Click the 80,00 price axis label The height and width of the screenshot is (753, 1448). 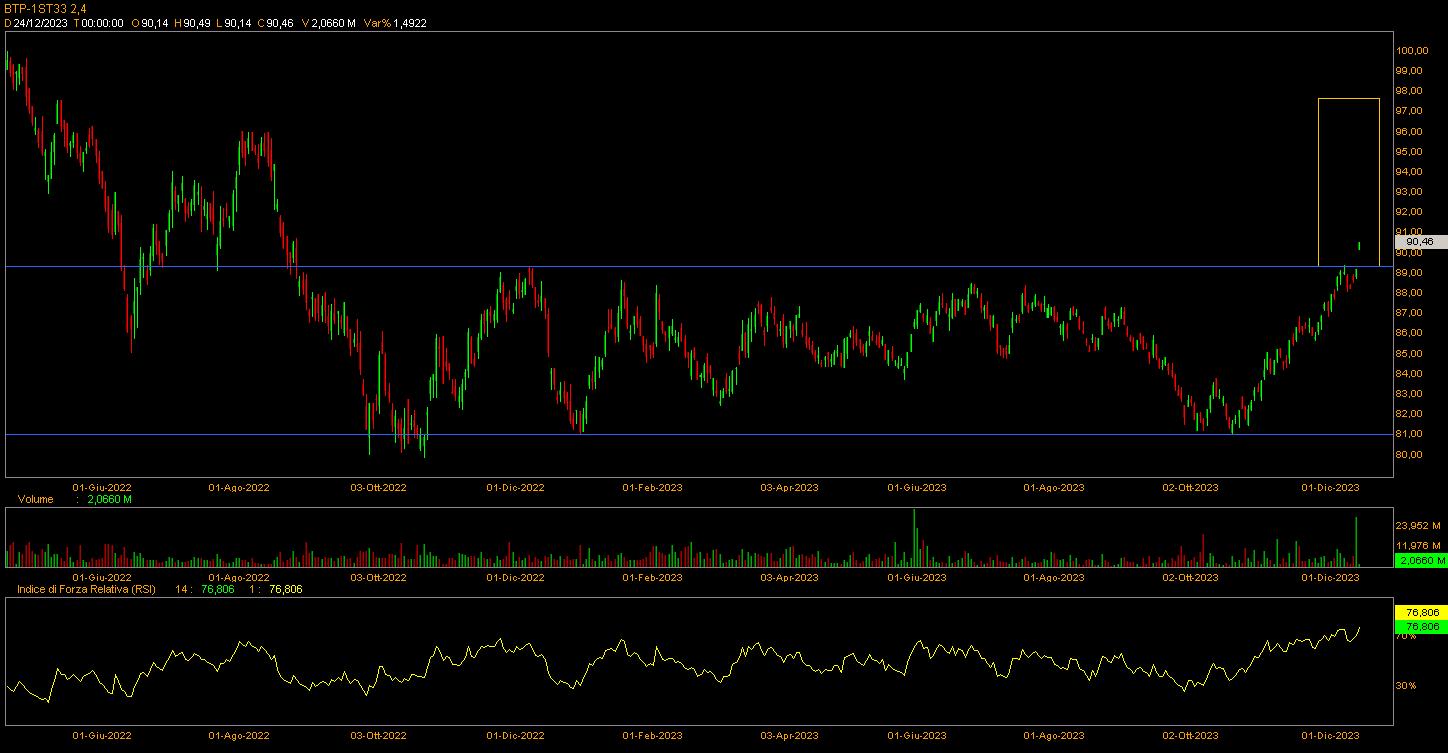[1410, 455]
